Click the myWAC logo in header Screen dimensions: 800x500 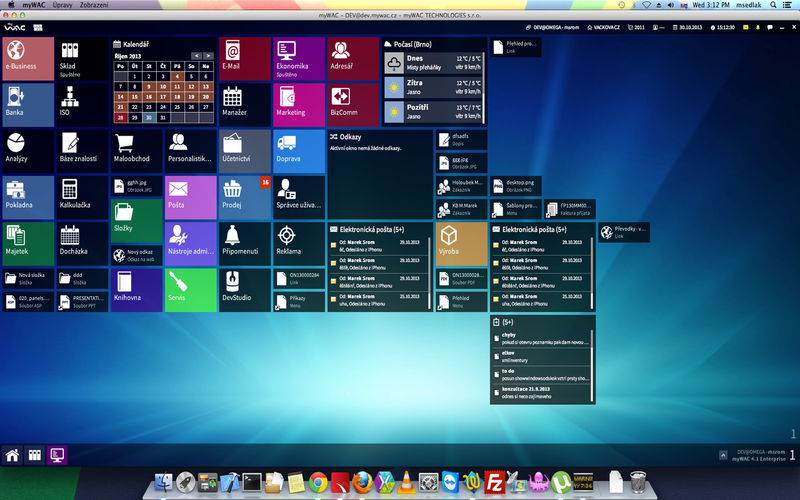click(x=15, y=27)
